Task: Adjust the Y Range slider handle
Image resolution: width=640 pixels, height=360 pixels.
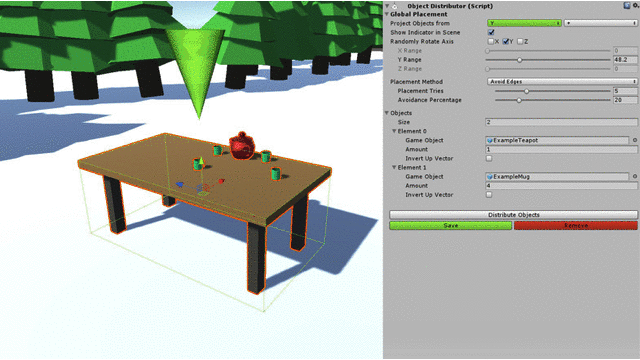Action: [520, 60]
